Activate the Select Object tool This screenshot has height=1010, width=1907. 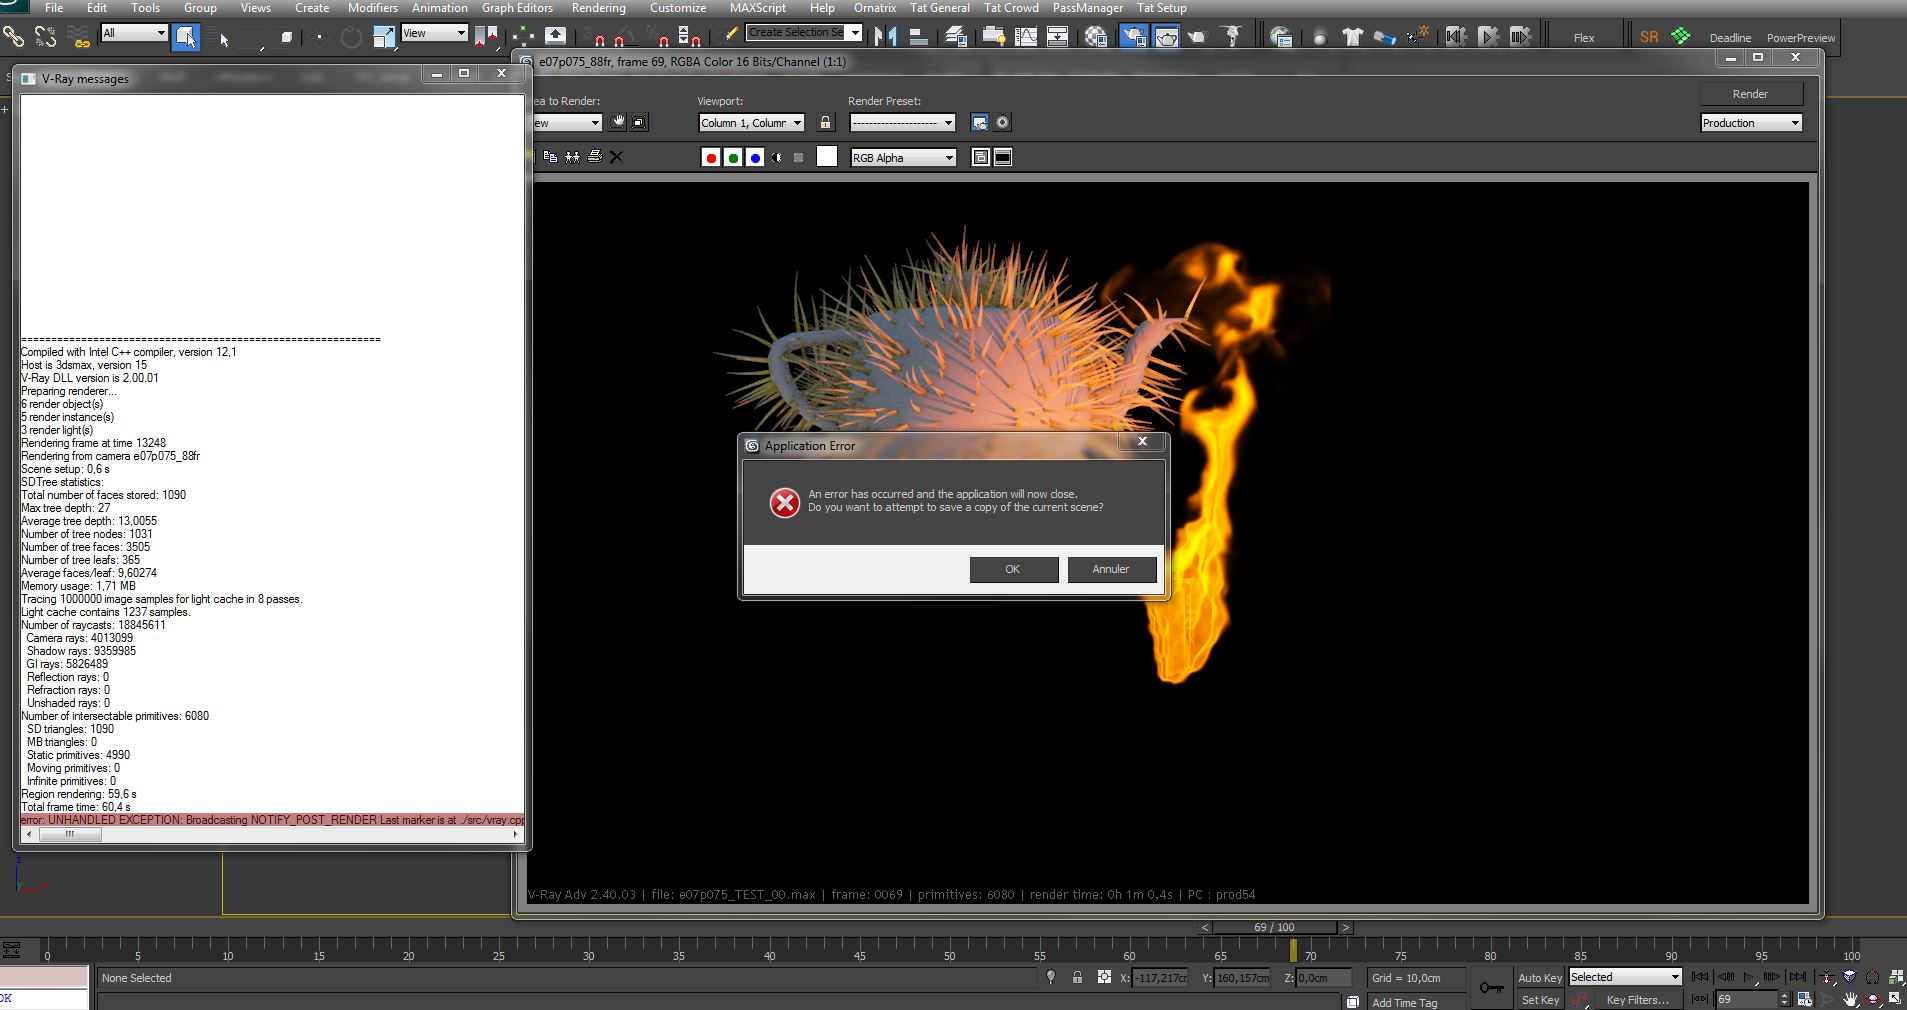click(186, 37)
